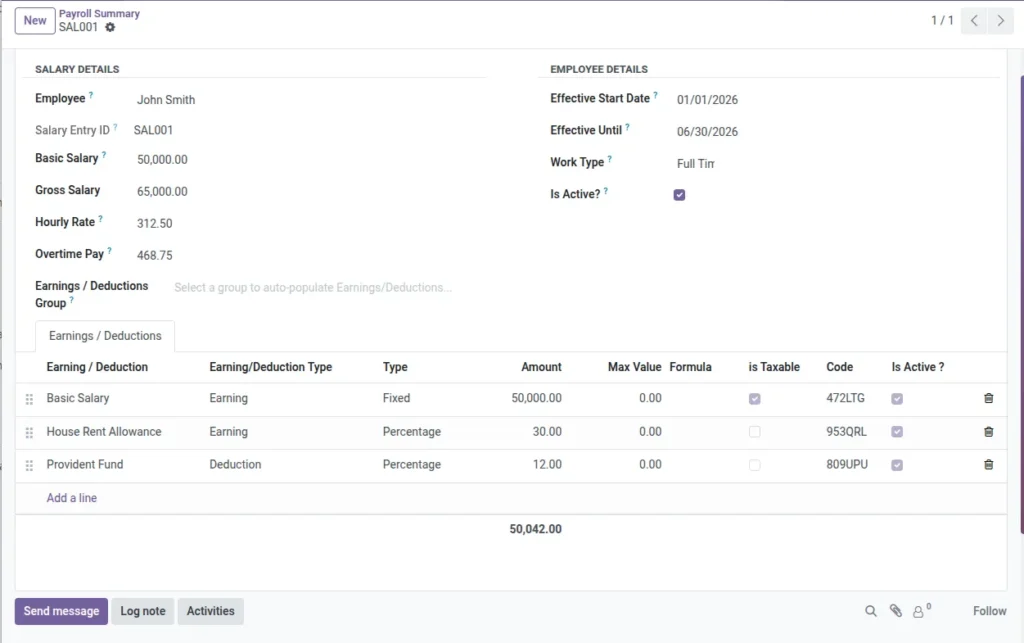Viewport: 1024px width, 643px height.
Task: Sort by Earning / Deduction column header
Action: pyautogui.click(x=97, y=367)
